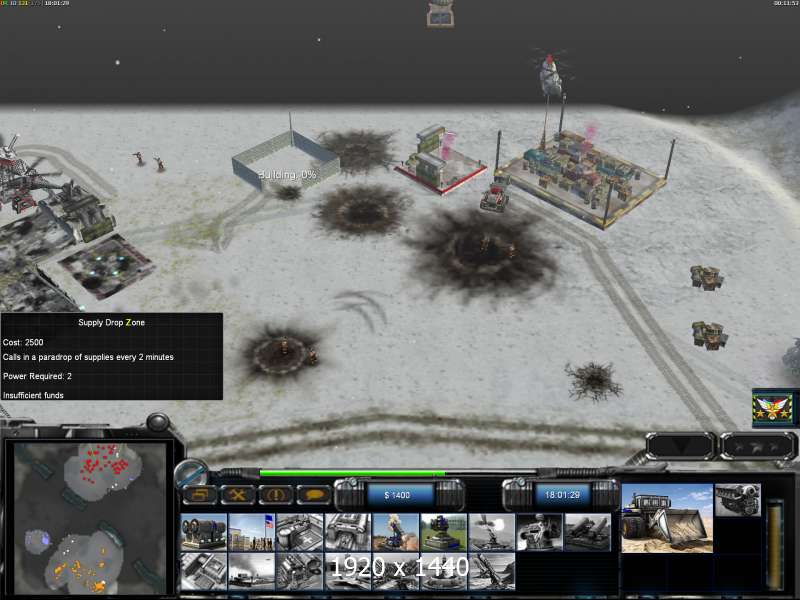Viewport: 800px width, 600px height.
Task: Click the upper supply crate pile at right
Action: [707, 277]
